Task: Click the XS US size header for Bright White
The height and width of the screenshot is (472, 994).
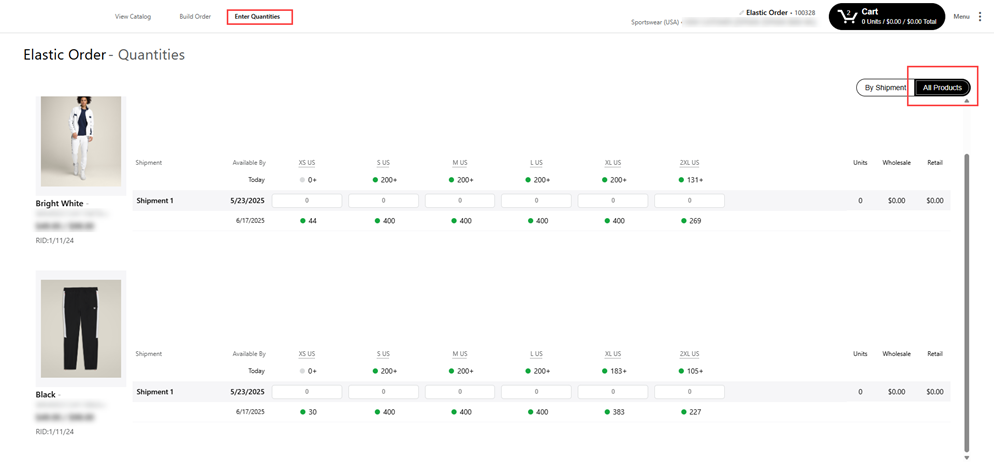Action: (307, 163)
